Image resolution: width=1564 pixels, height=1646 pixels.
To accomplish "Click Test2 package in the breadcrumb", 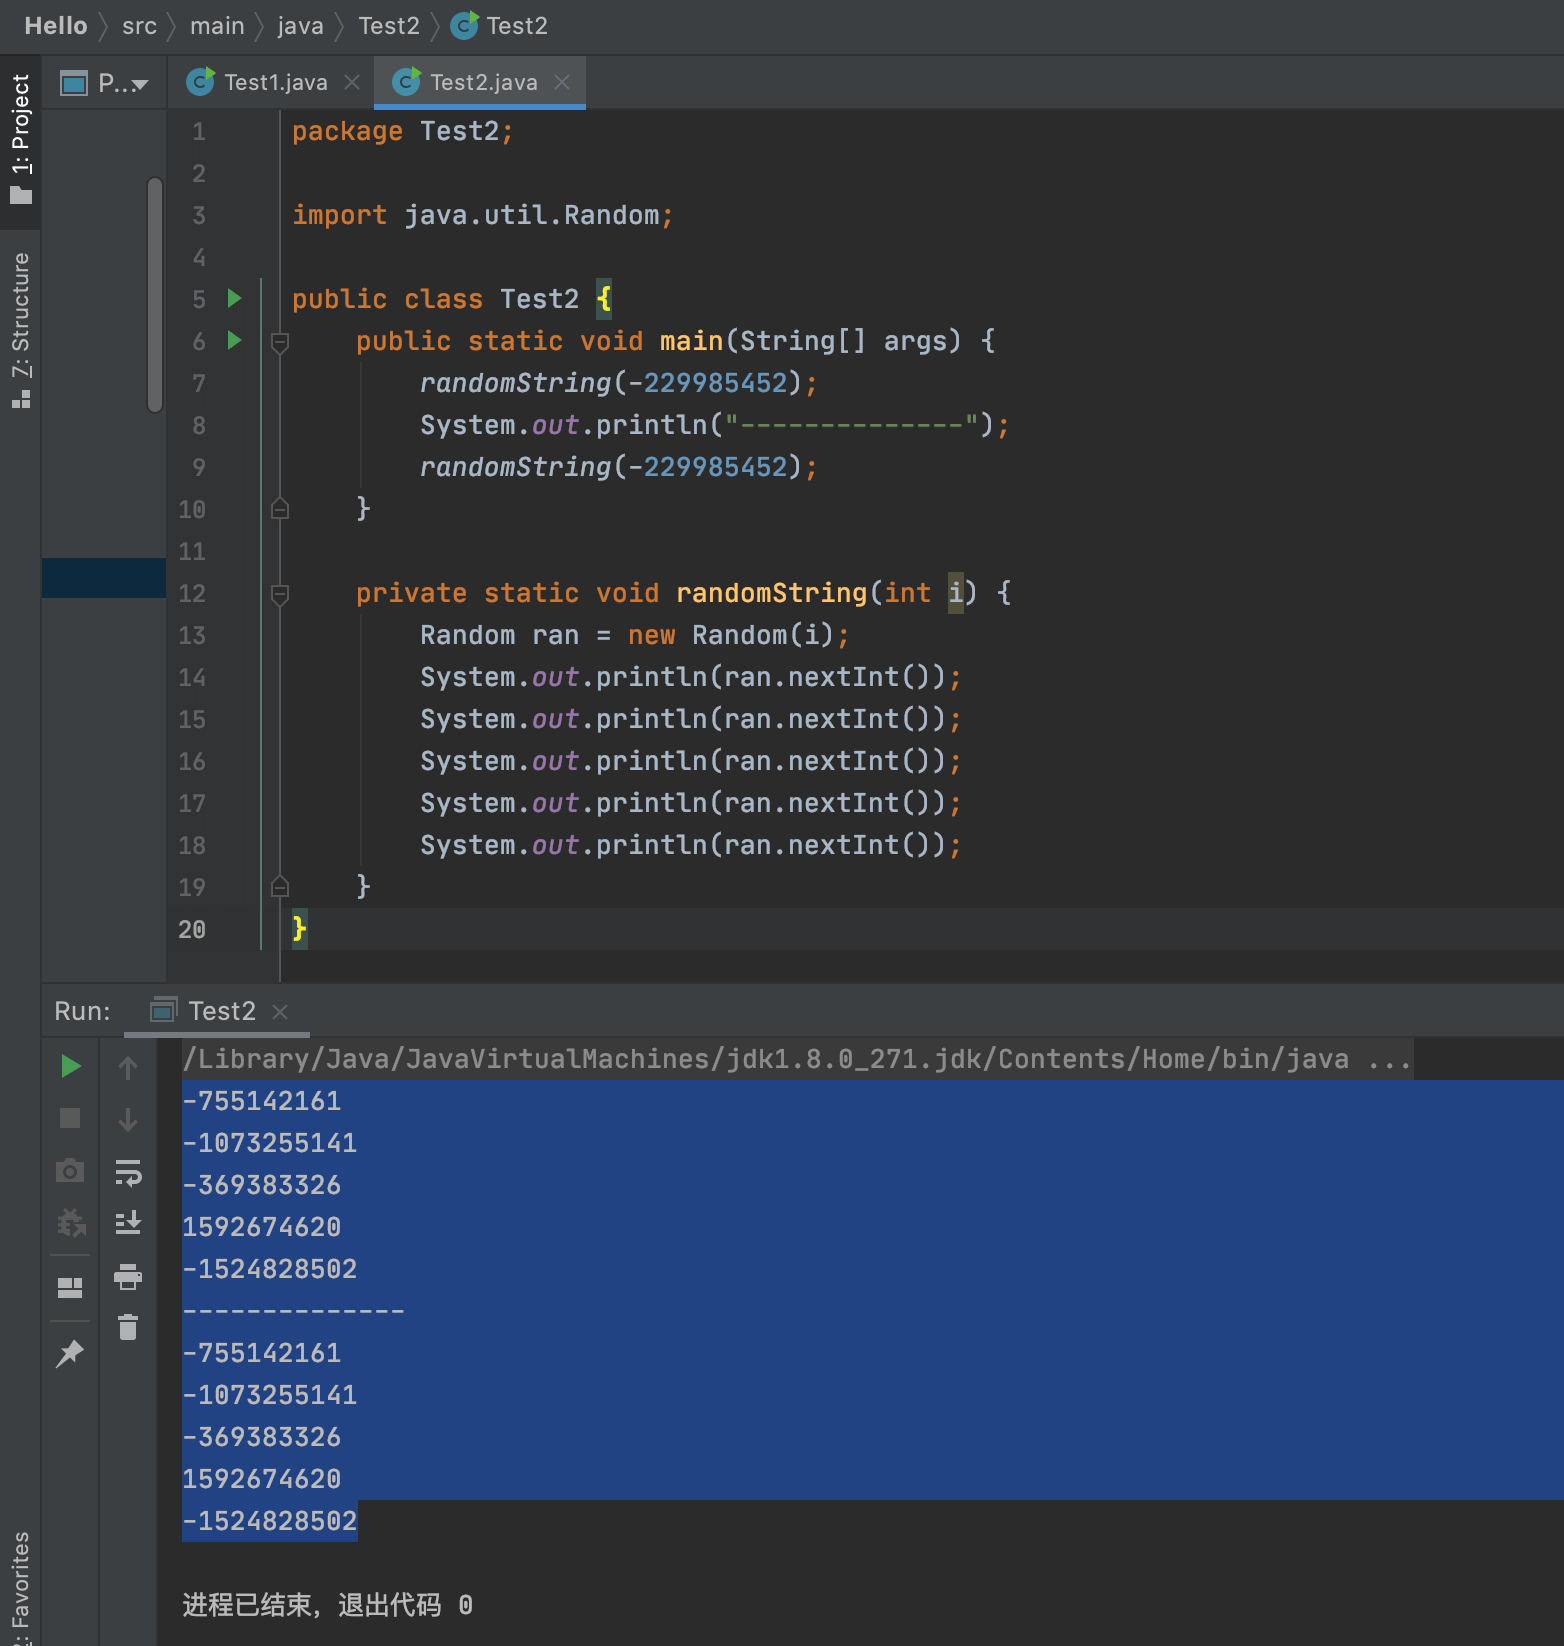I will click(x=389, y=26).
